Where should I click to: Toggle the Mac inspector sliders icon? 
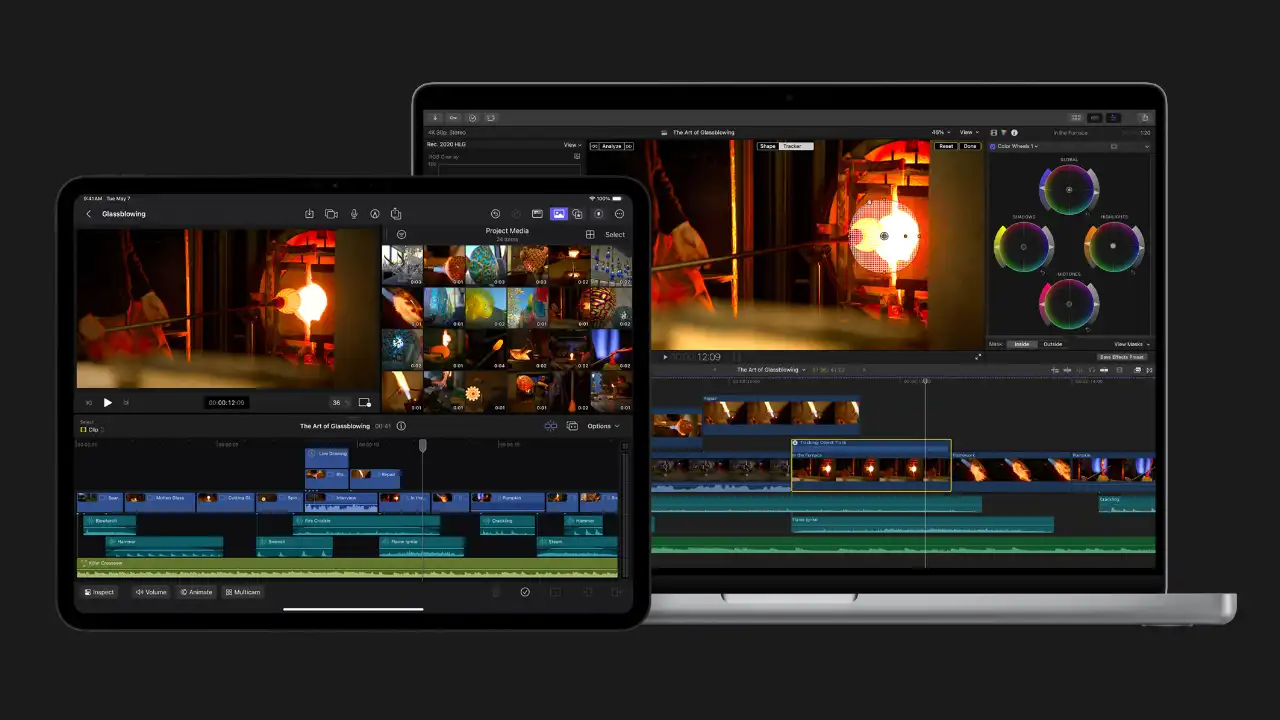point(1113,117)
